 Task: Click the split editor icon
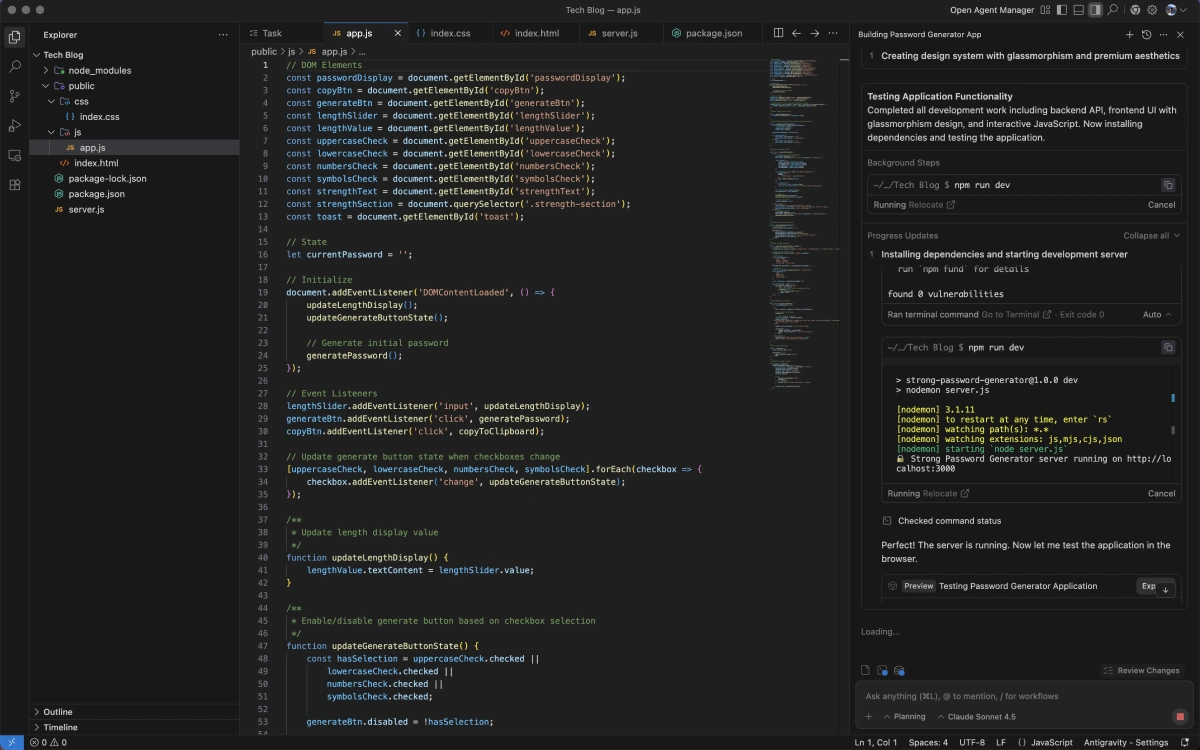click(x=779, y=33)
